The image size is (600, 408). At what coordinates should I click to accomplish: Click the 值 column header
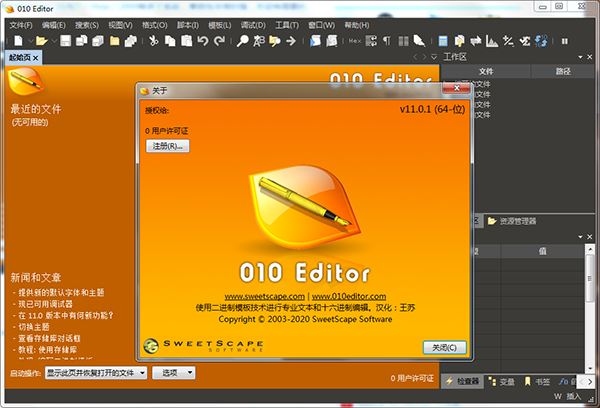point(542,251)
